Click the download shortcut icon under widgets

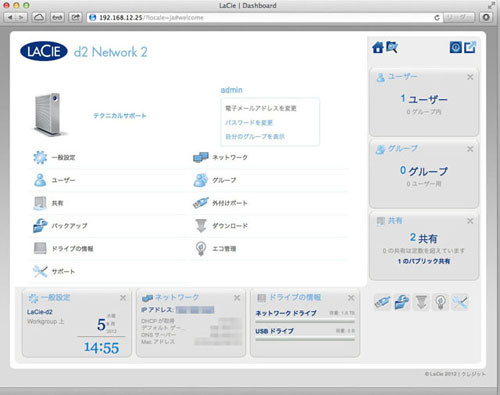[x=421, y=302]
